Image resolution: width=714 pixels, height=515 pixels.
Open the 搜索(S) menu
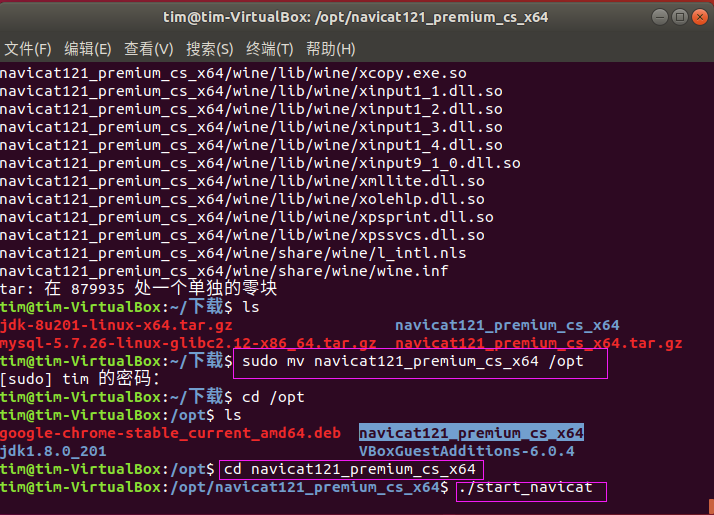tap(209, 49)
